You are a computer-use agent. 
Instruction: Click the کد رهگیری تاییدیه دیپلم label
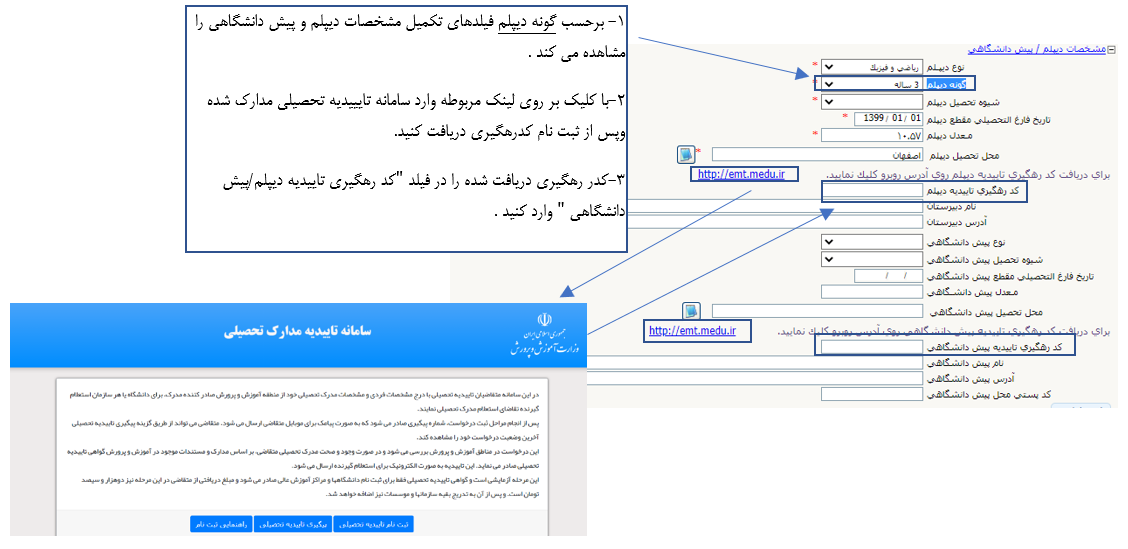pyautogui.click(x=975, y=191)
